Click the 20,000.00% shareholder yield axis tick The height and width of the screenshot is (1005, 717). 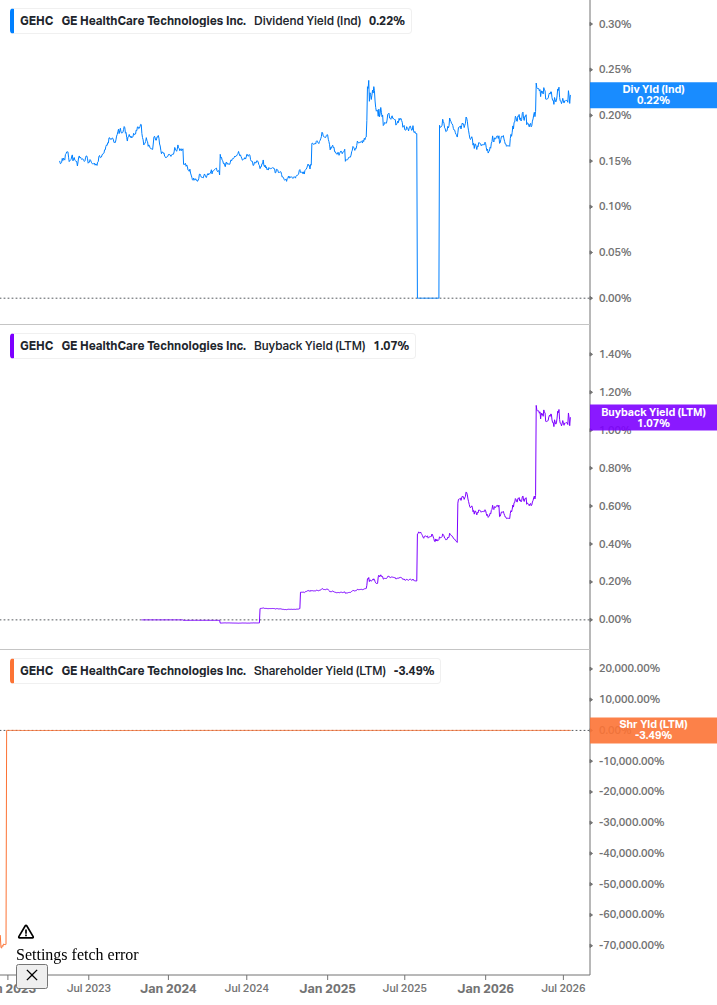(629, 669)
